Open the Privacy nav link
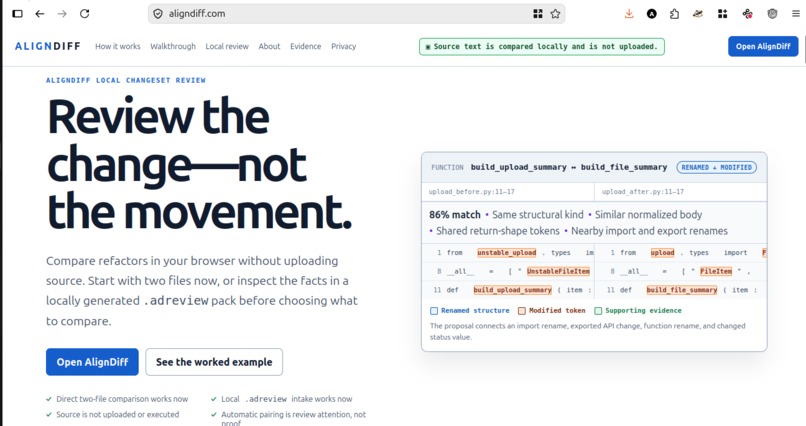The height and width of the screenshot is (426, 806). 343,46
